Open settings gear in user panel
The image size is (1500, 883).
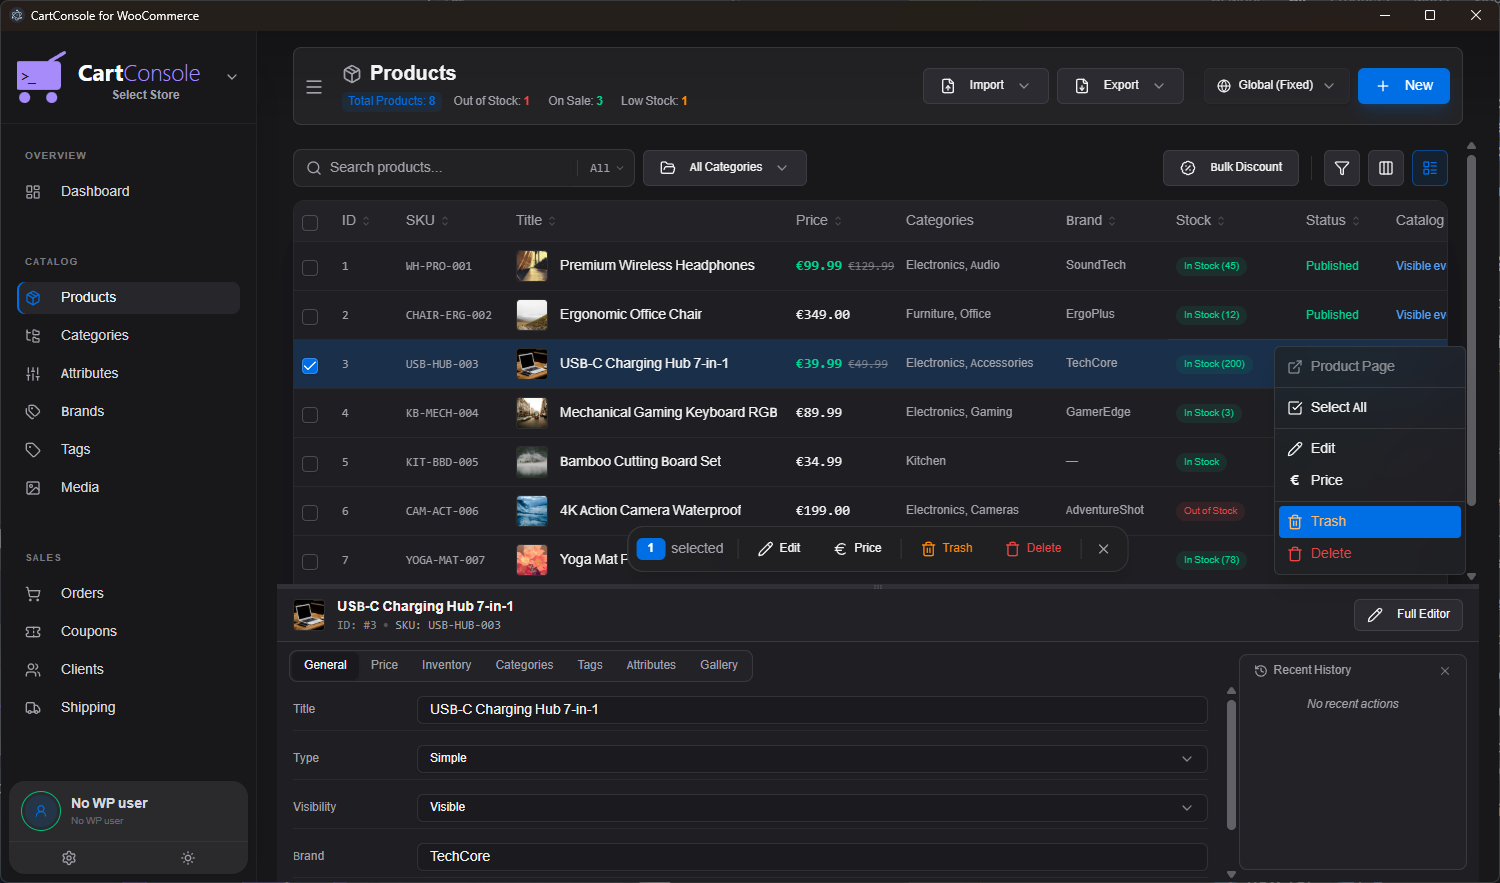pos(69,858)
